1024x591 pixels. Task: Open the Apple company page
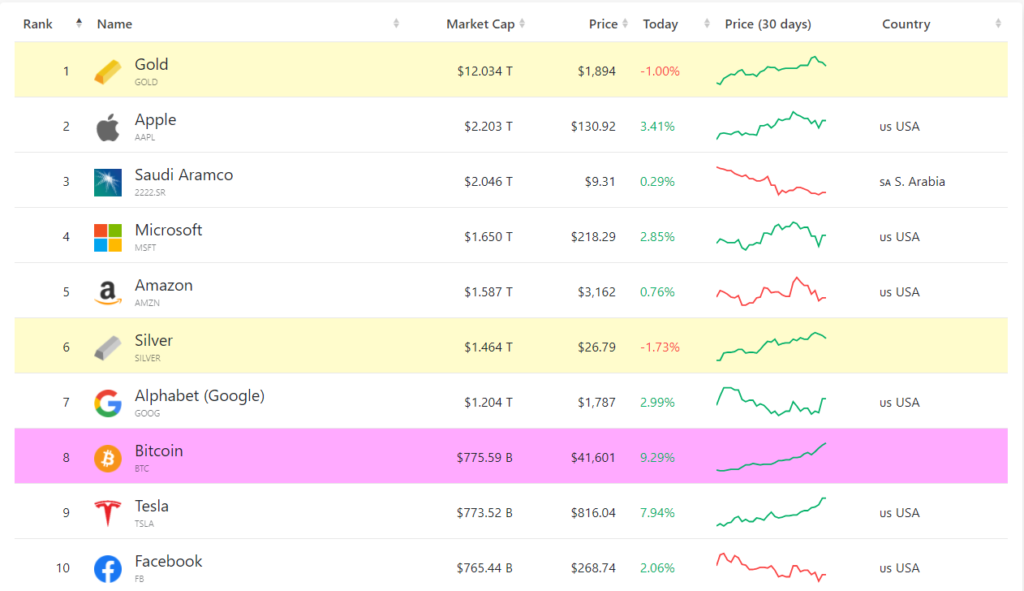[155, 120]
